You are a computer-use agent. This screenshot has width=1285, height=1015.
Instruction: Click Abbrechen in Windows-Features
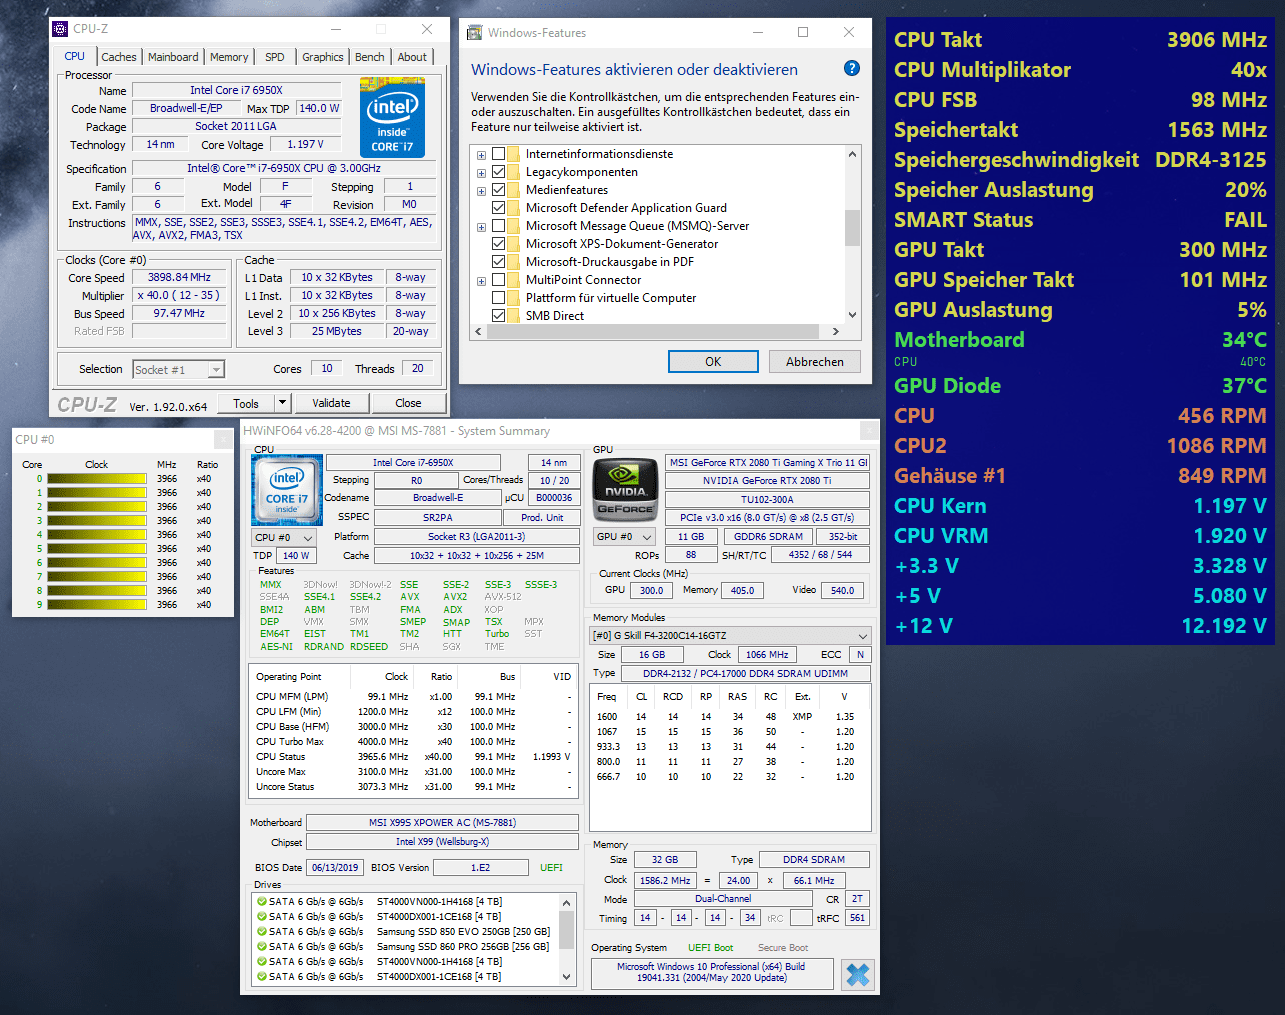click(x=815, y=362)
